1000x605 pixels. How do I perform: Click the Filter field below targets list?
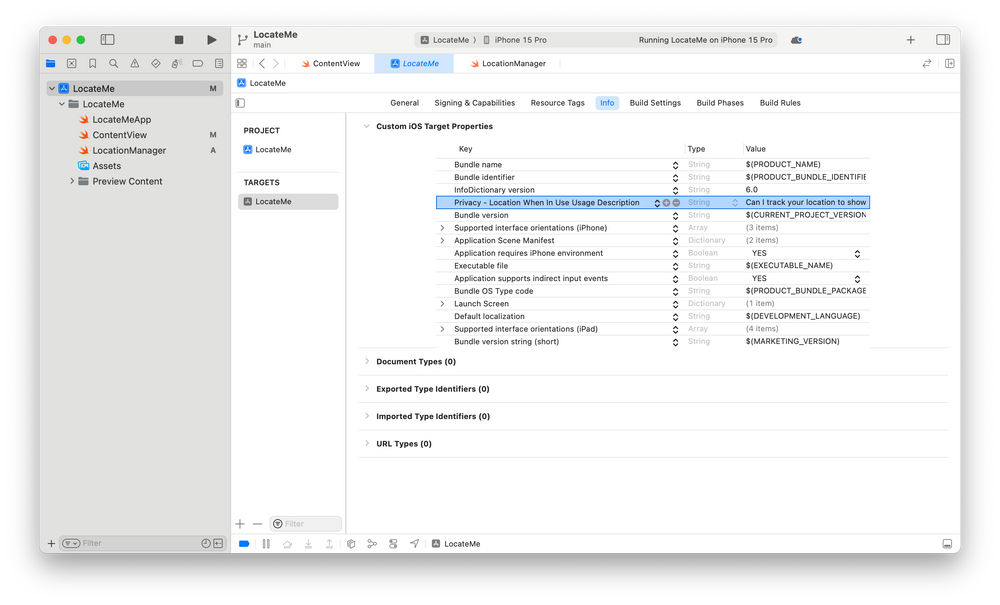(x=305, y=523)
